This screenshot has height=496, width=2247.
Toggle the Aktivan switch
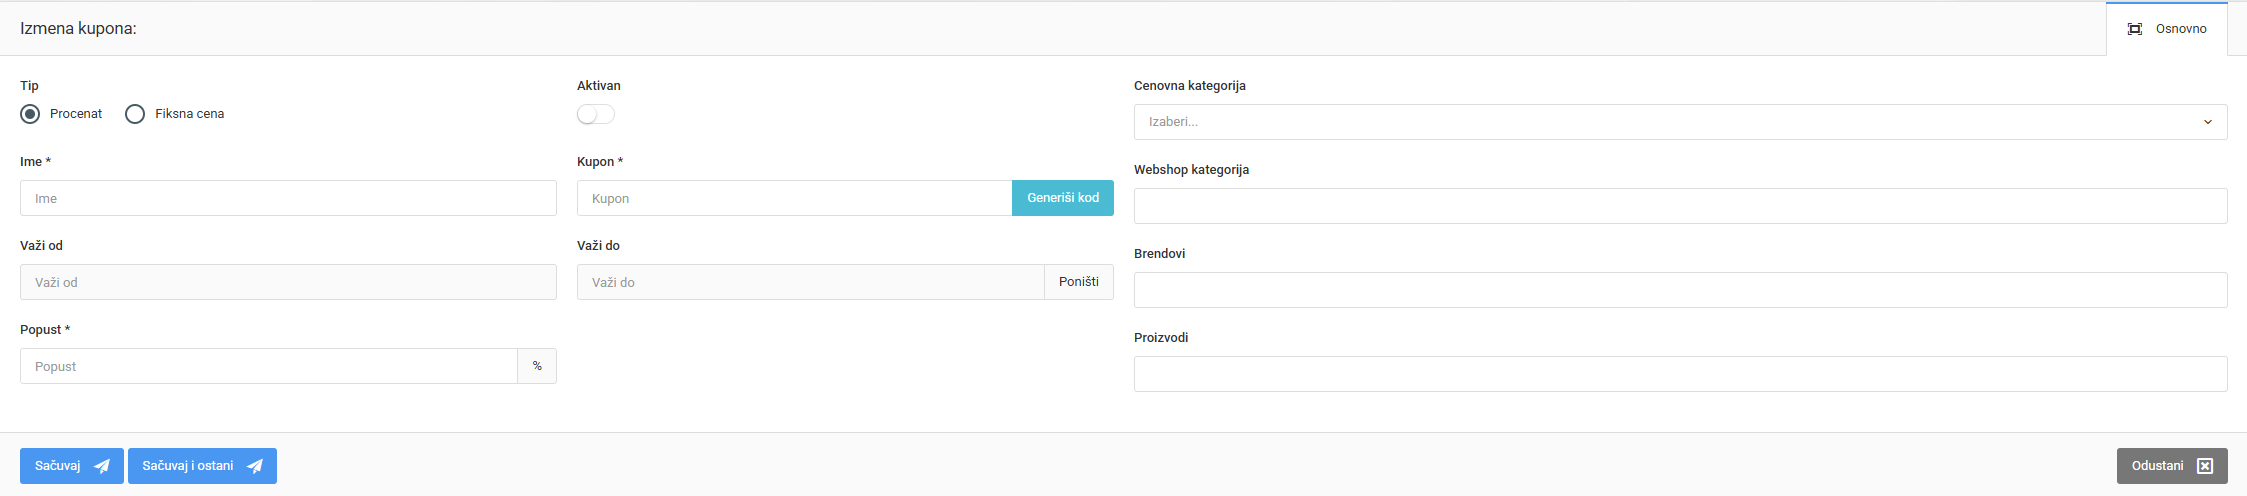pyautogui.click(x=596, y=114)
